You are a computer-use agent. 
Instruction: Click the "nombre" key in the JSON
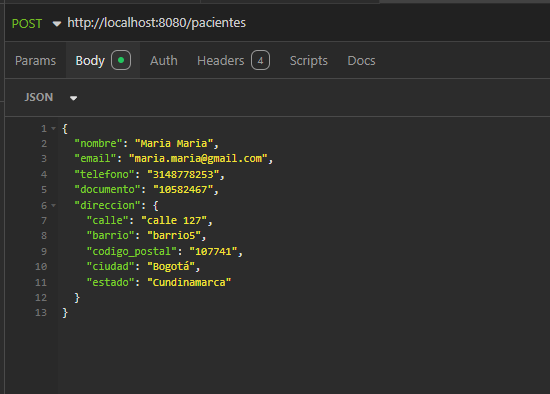[x=98, y=143]
